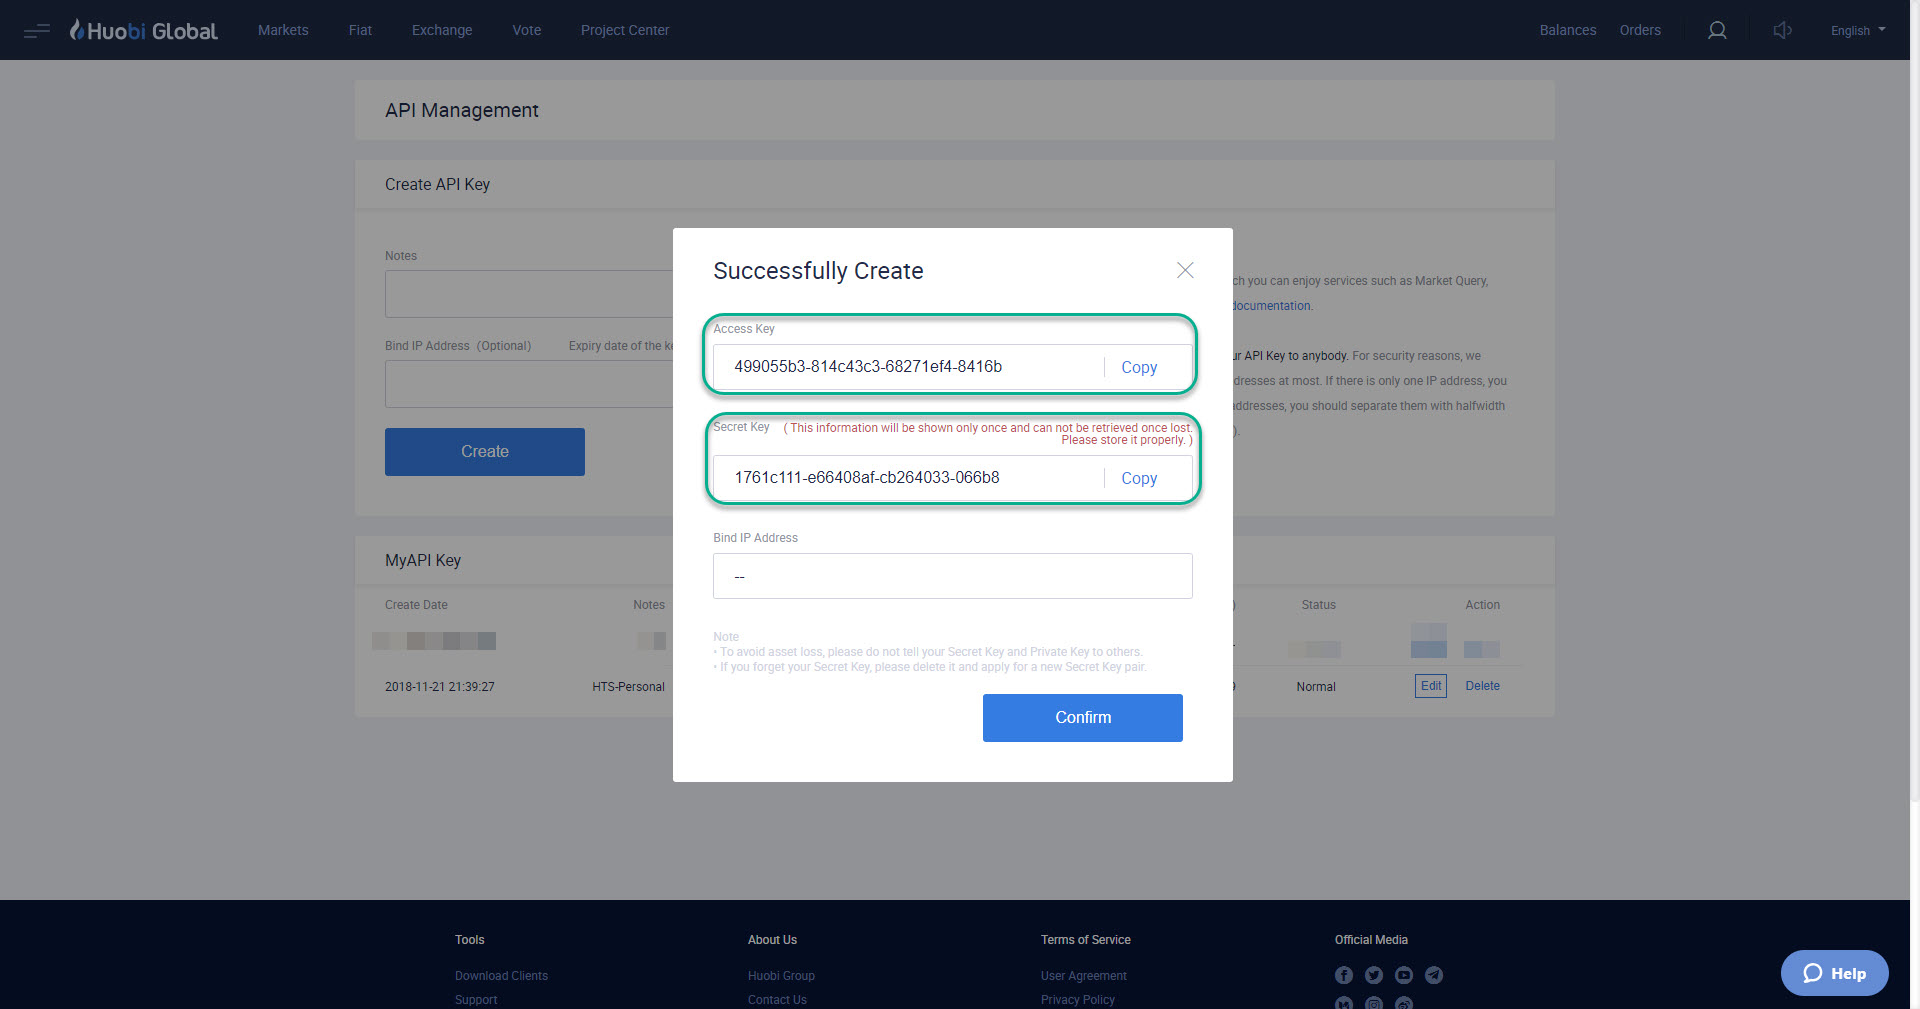Viewport: 1920px width, 1009px height.
Task: Click the announcement speaker icon
Action: click(x=1782, y=30)
